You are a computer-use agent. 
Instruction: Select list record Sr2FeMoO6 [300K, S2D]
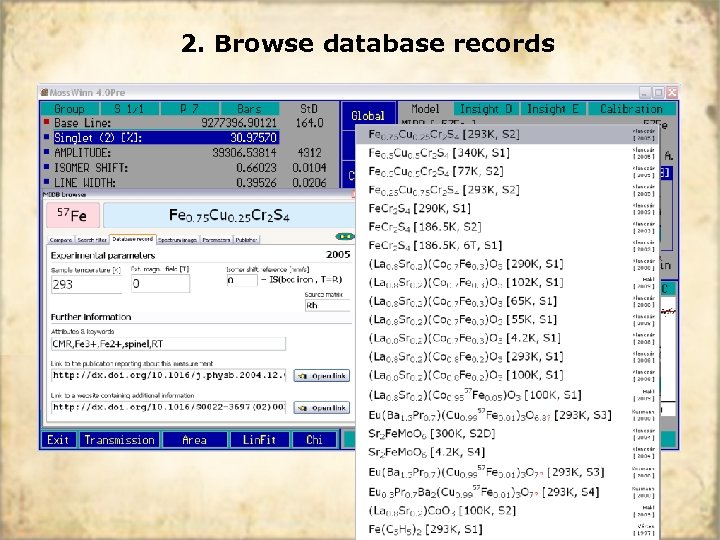507,433
